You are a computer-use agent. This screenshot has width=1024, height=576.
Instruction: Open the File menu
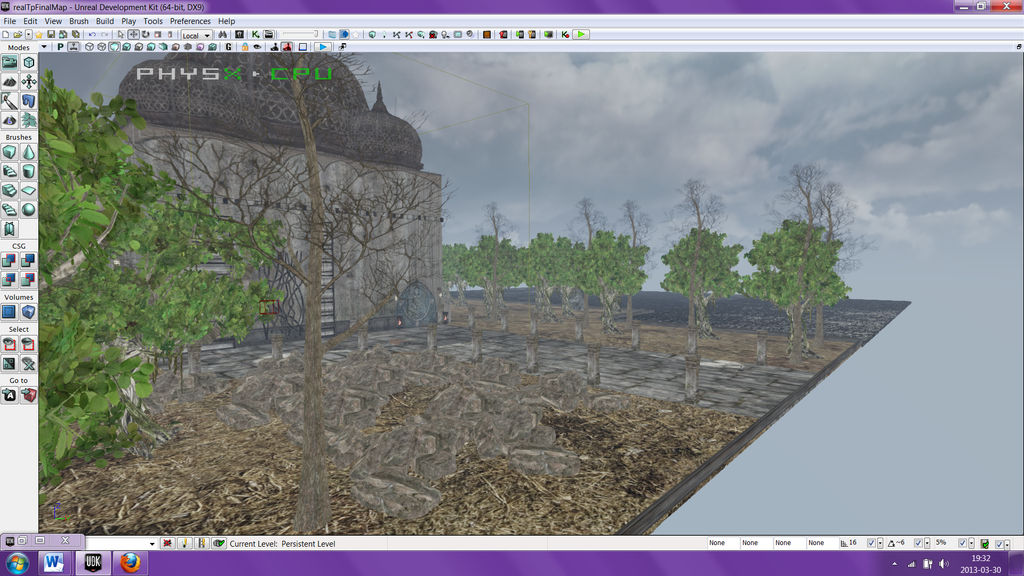tap(9, 21)
